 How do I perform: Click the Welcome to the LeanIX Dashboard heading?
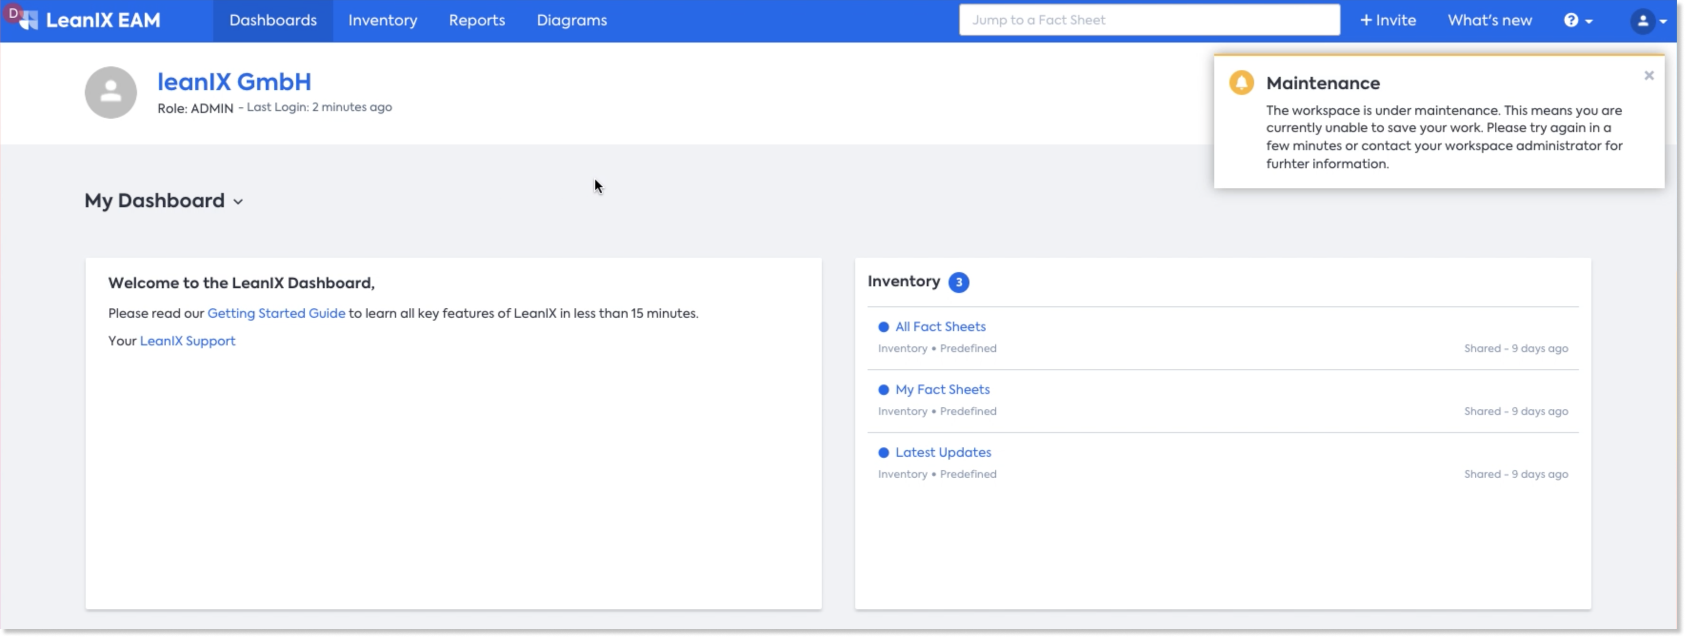pos(241,283)
